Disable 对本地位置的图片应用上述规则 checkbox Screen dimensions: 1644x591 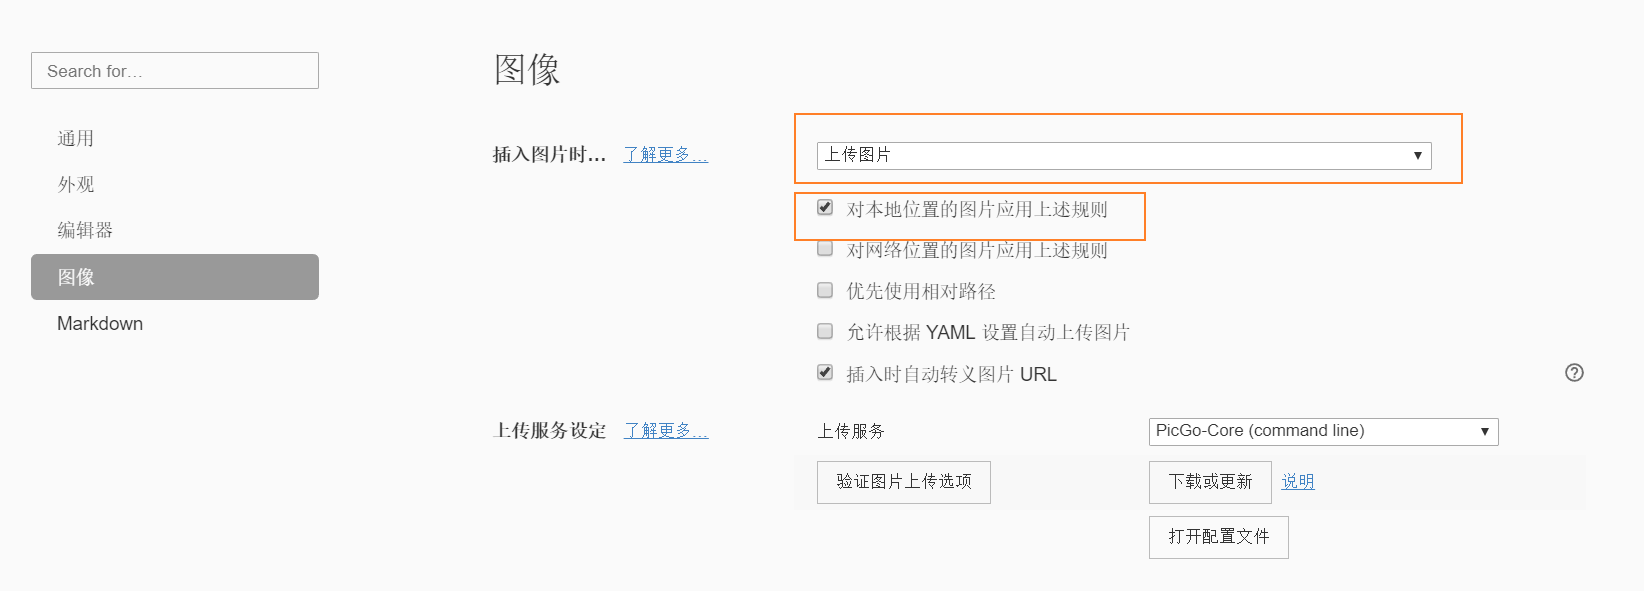tap(824, 207)
